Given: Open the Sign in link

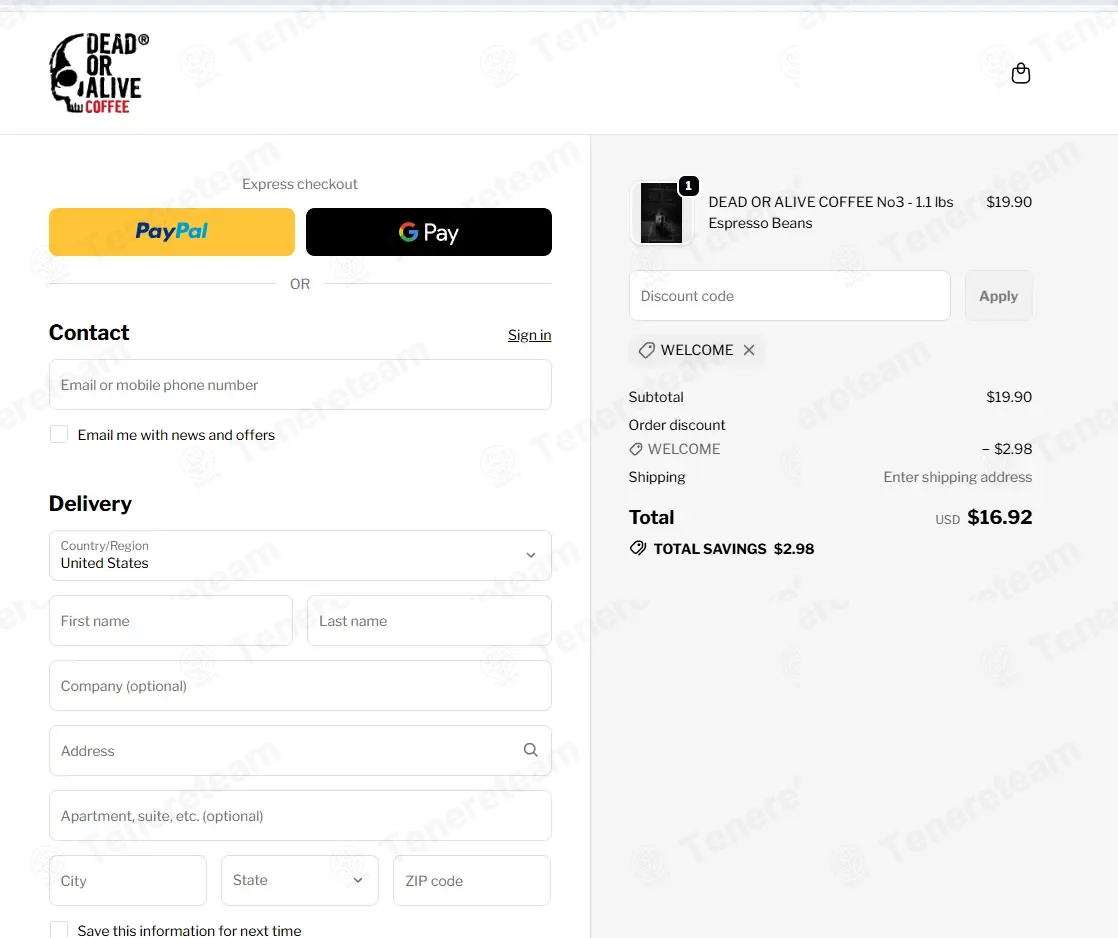Looking at the screenshot, I should pyautogui.click(x=529, y=335).
